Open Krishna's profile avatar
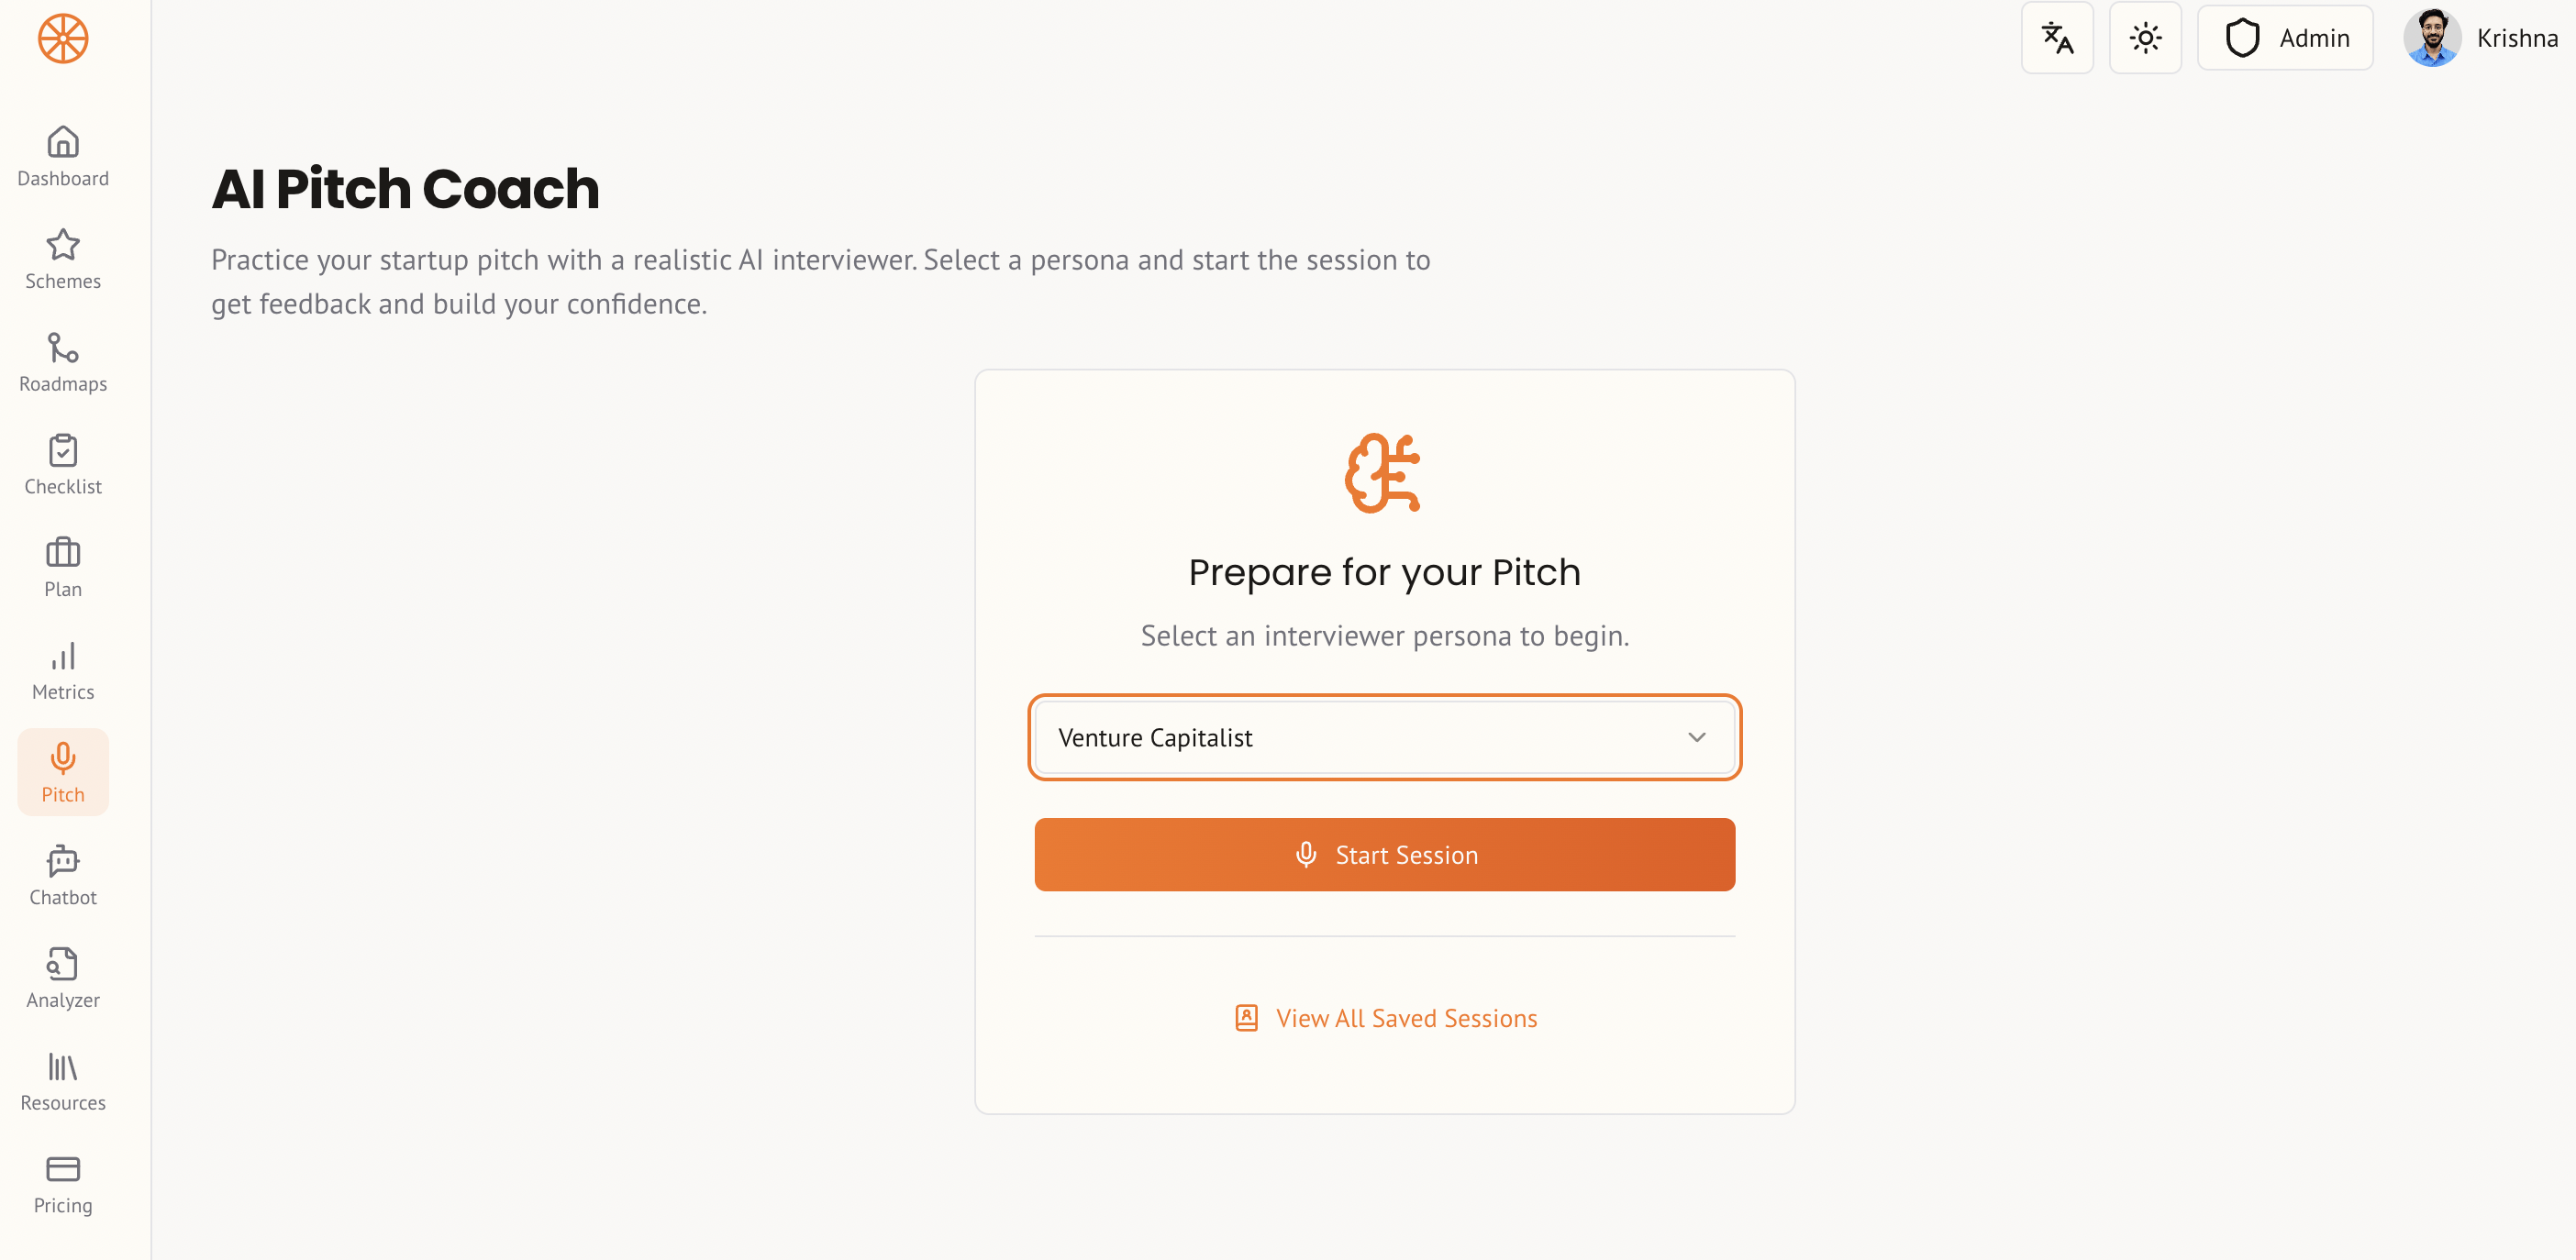This screenshot has height=1260, width=2576. tap(2431, 39)
